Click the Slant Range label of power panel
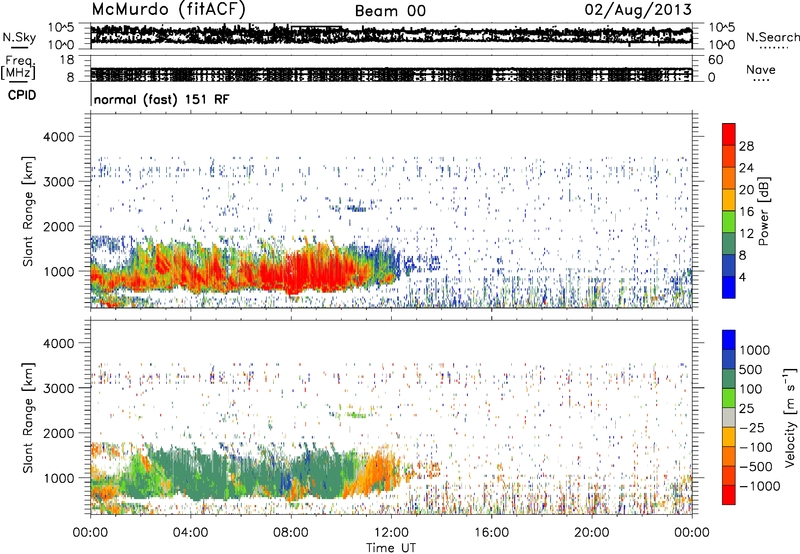This screenshot has height=554, width=800. (28, 211)
